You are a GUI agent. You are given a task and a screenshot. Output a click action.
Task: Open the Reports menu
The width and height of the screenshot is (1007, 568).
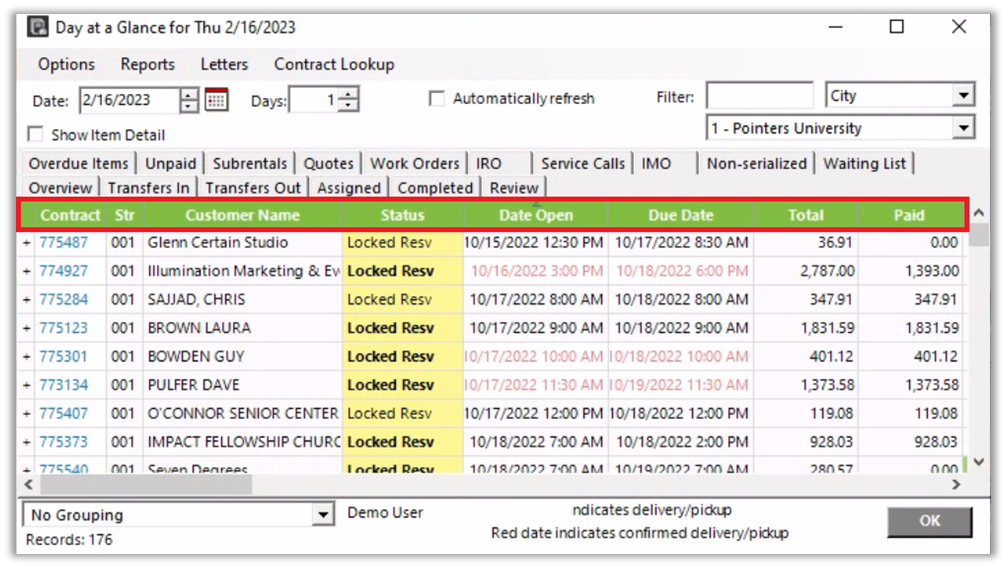pyautogui.click(x=147, y=64)
